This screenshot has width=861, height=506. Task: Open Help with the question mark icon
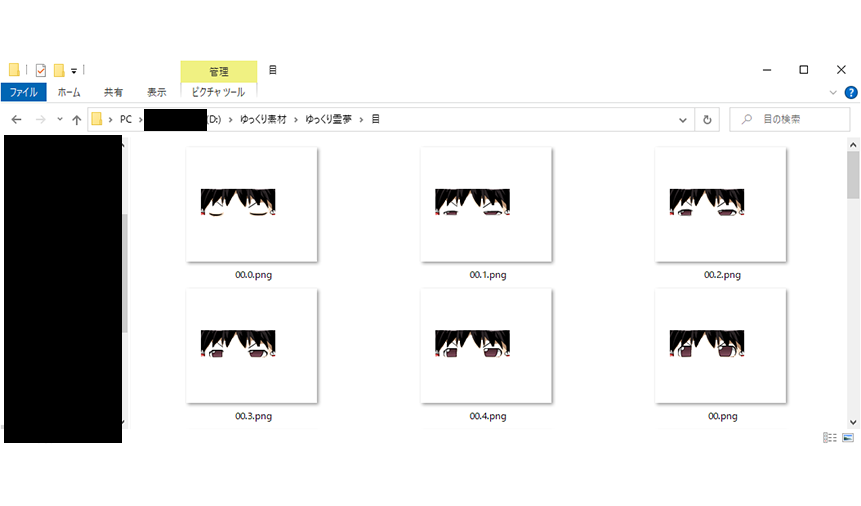tap(851, 93)
